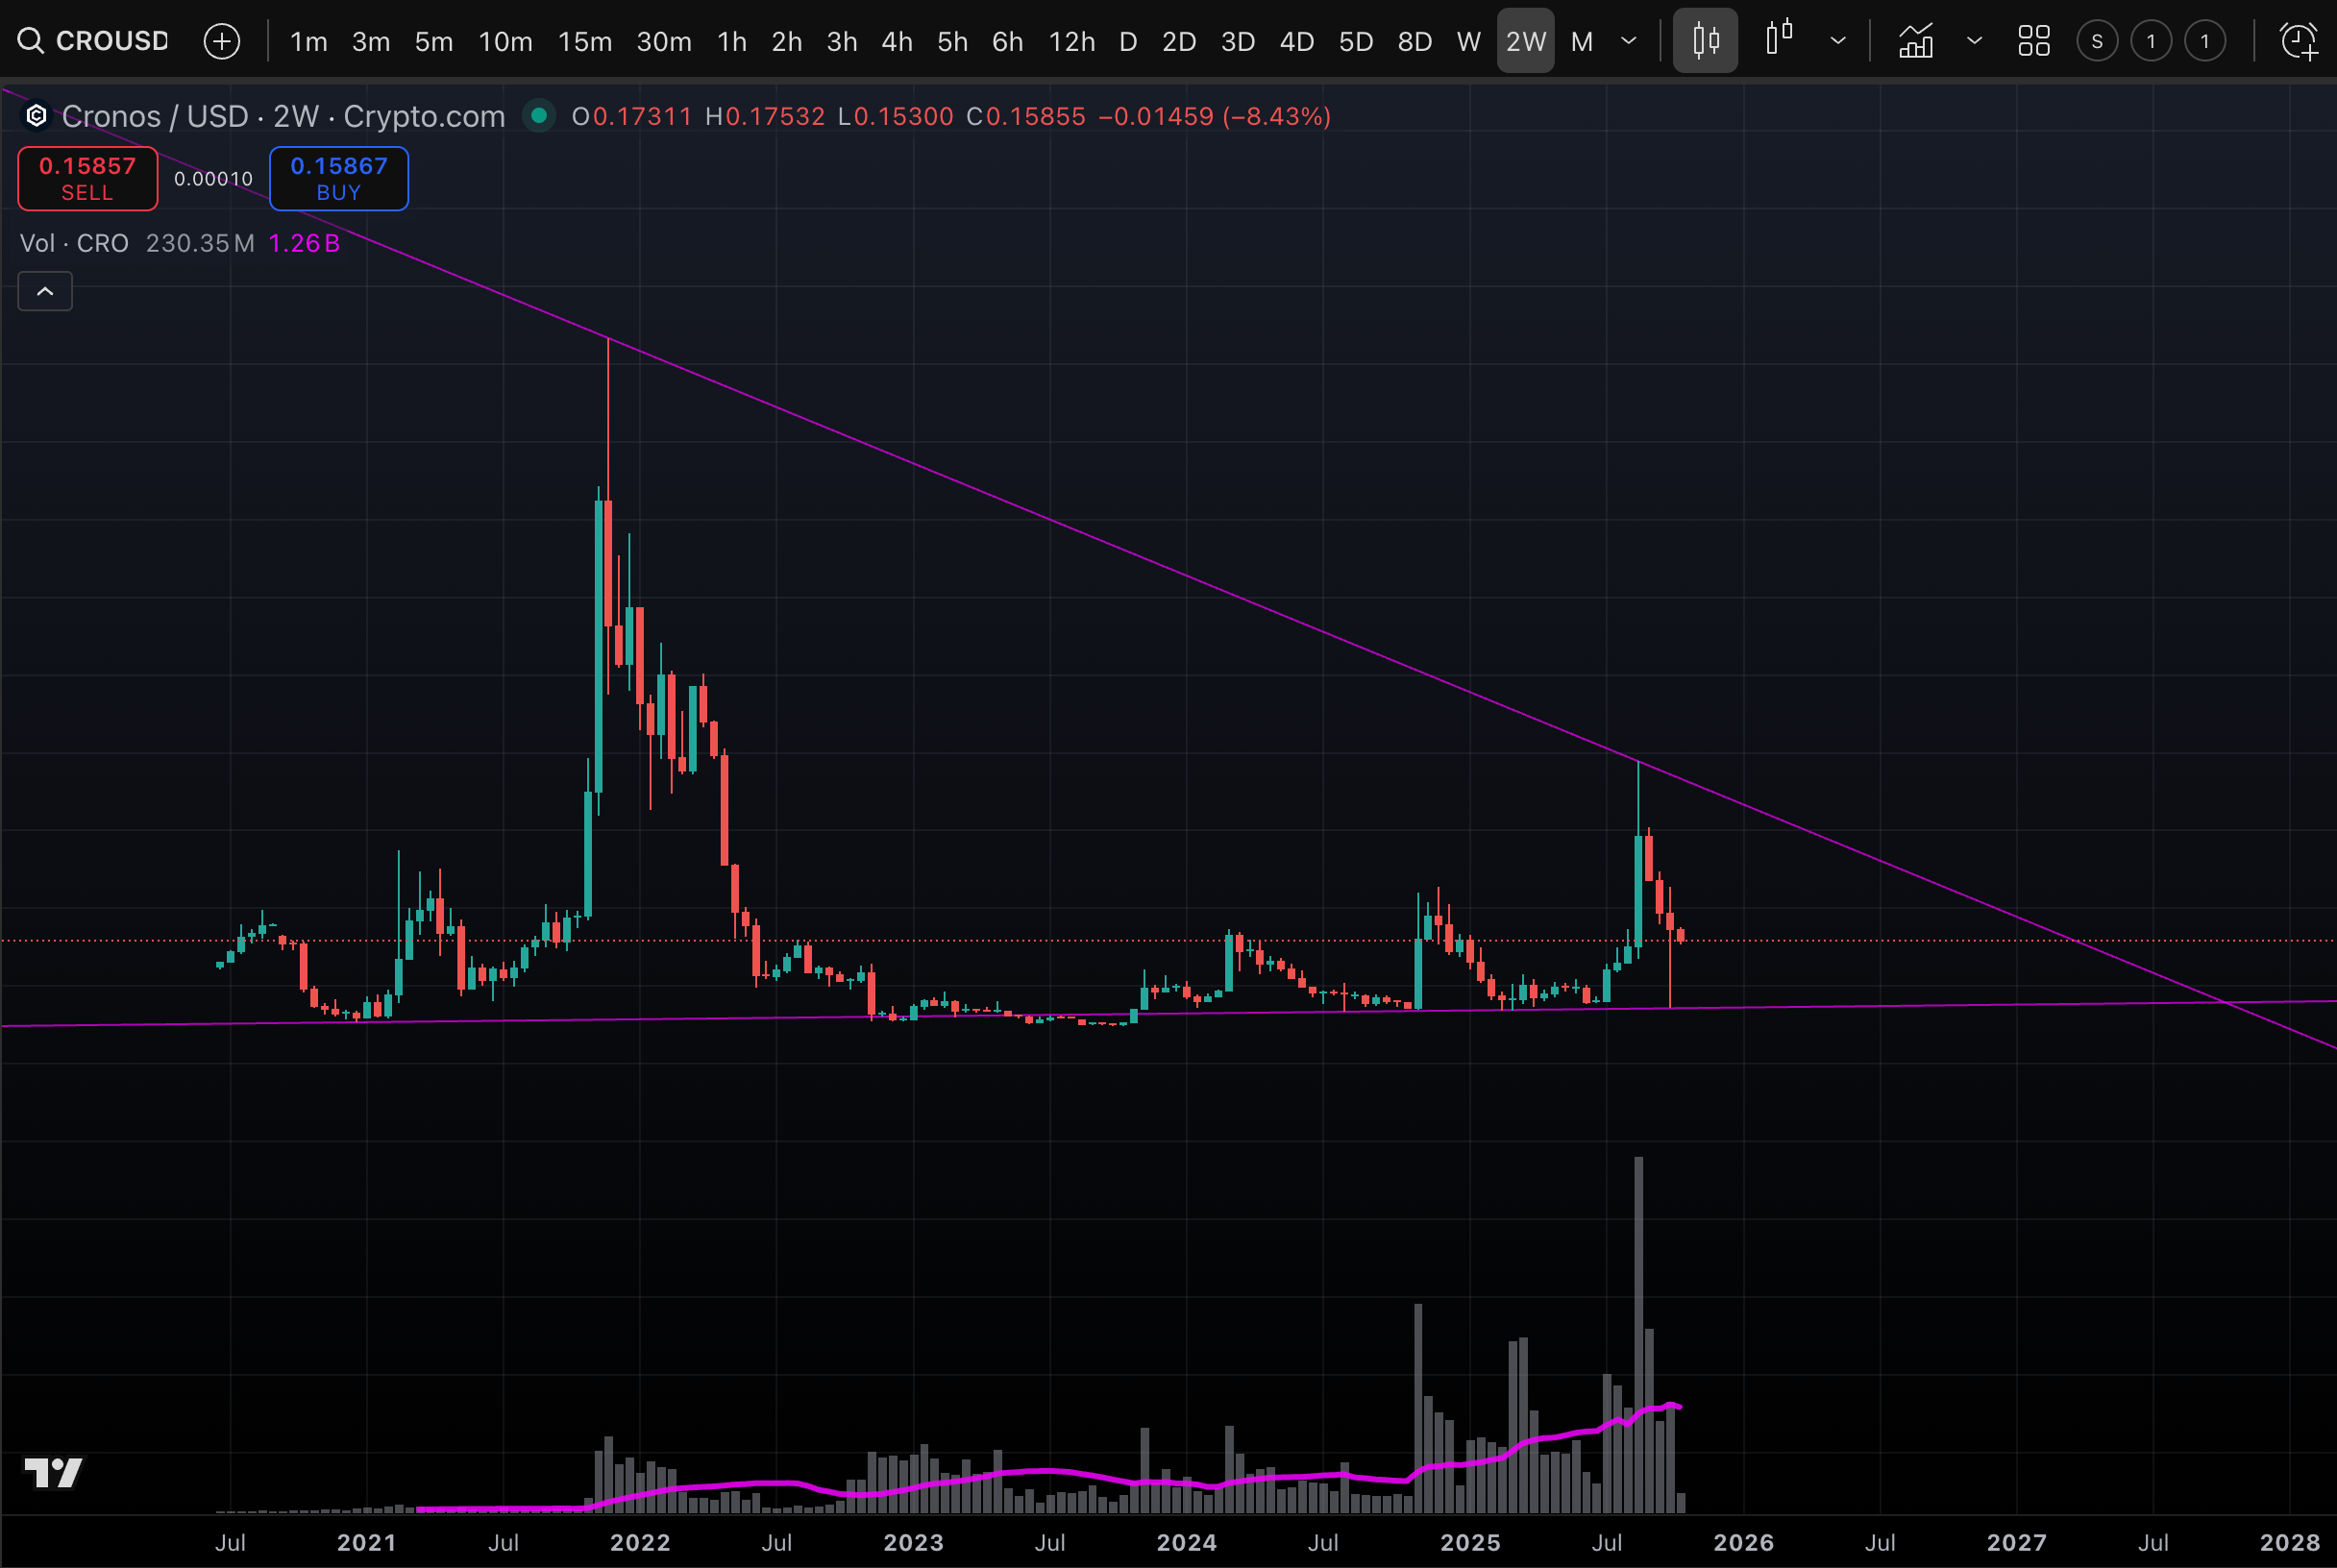2337x1568 pixels.
Task: Click the BUY 0.15867 button
Action: pos(339,178)
